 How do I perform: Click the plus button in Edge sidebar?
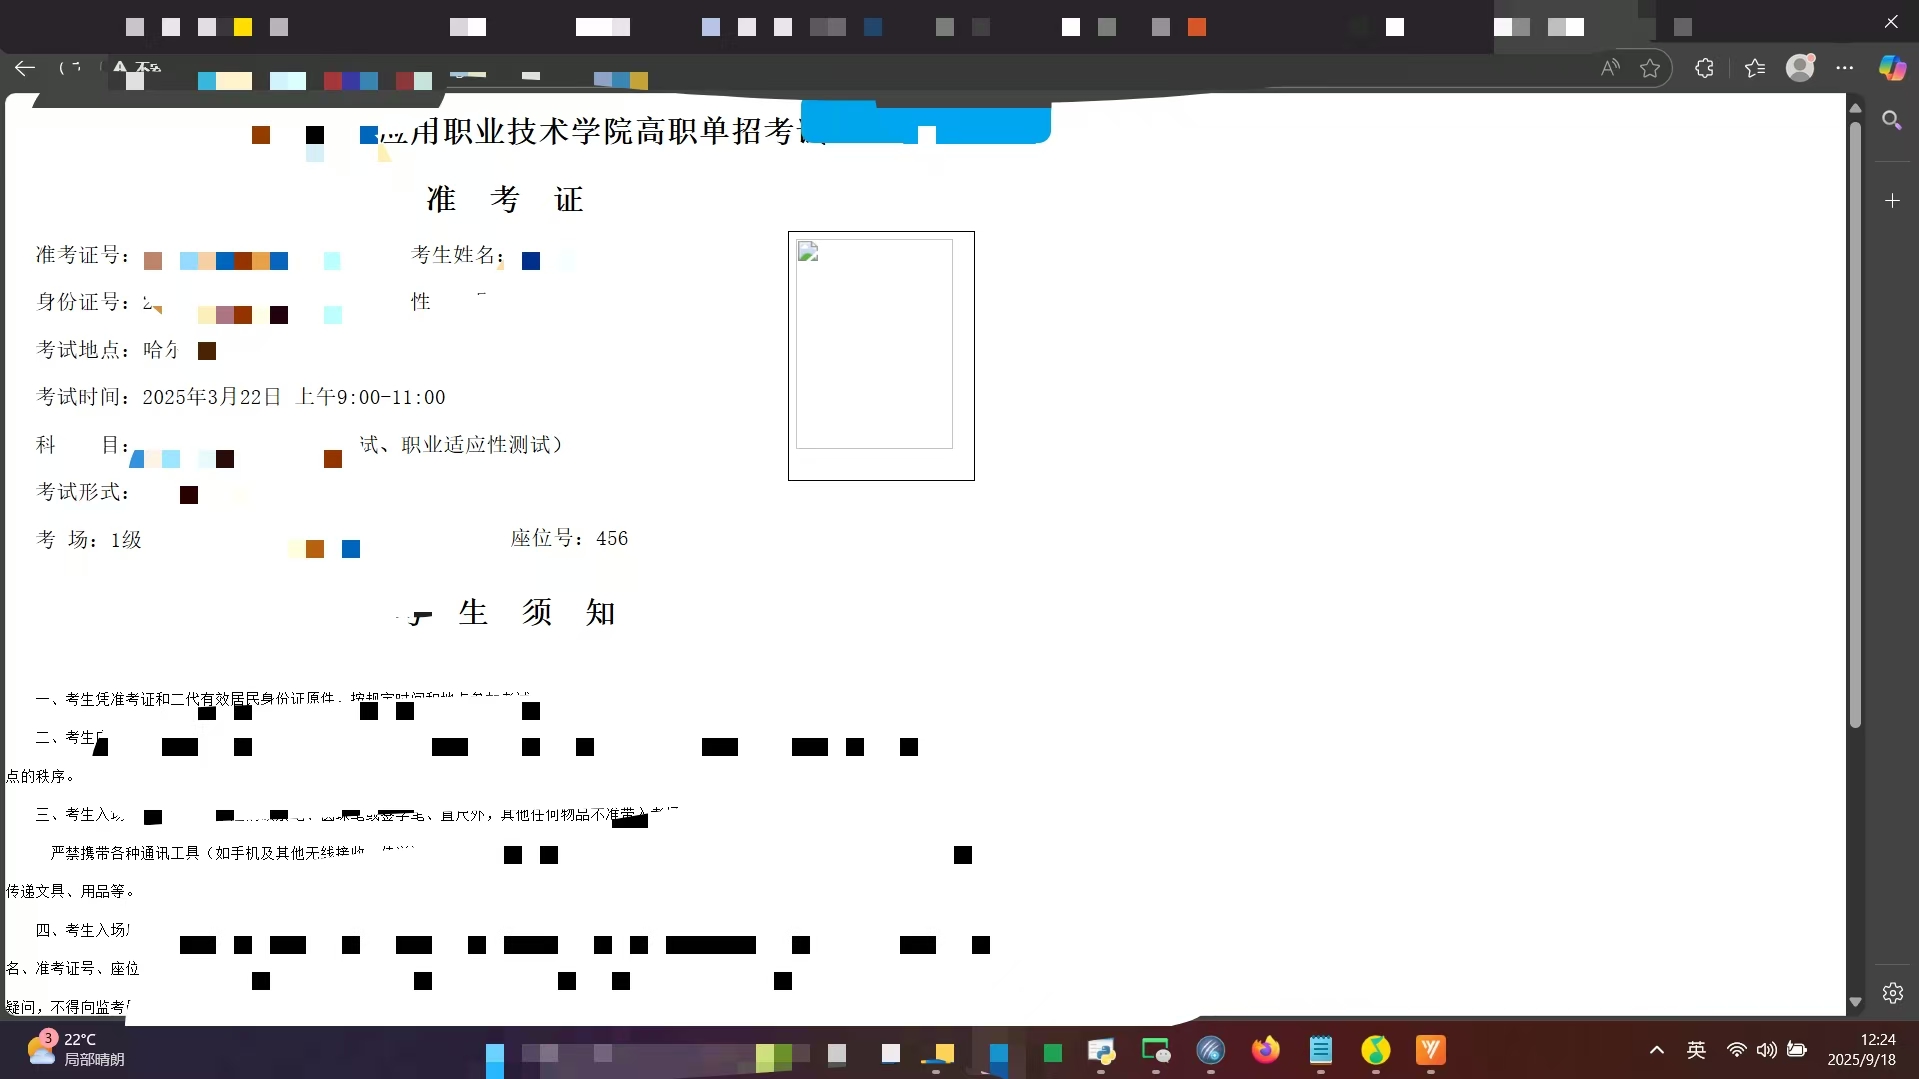[1892, 201]
